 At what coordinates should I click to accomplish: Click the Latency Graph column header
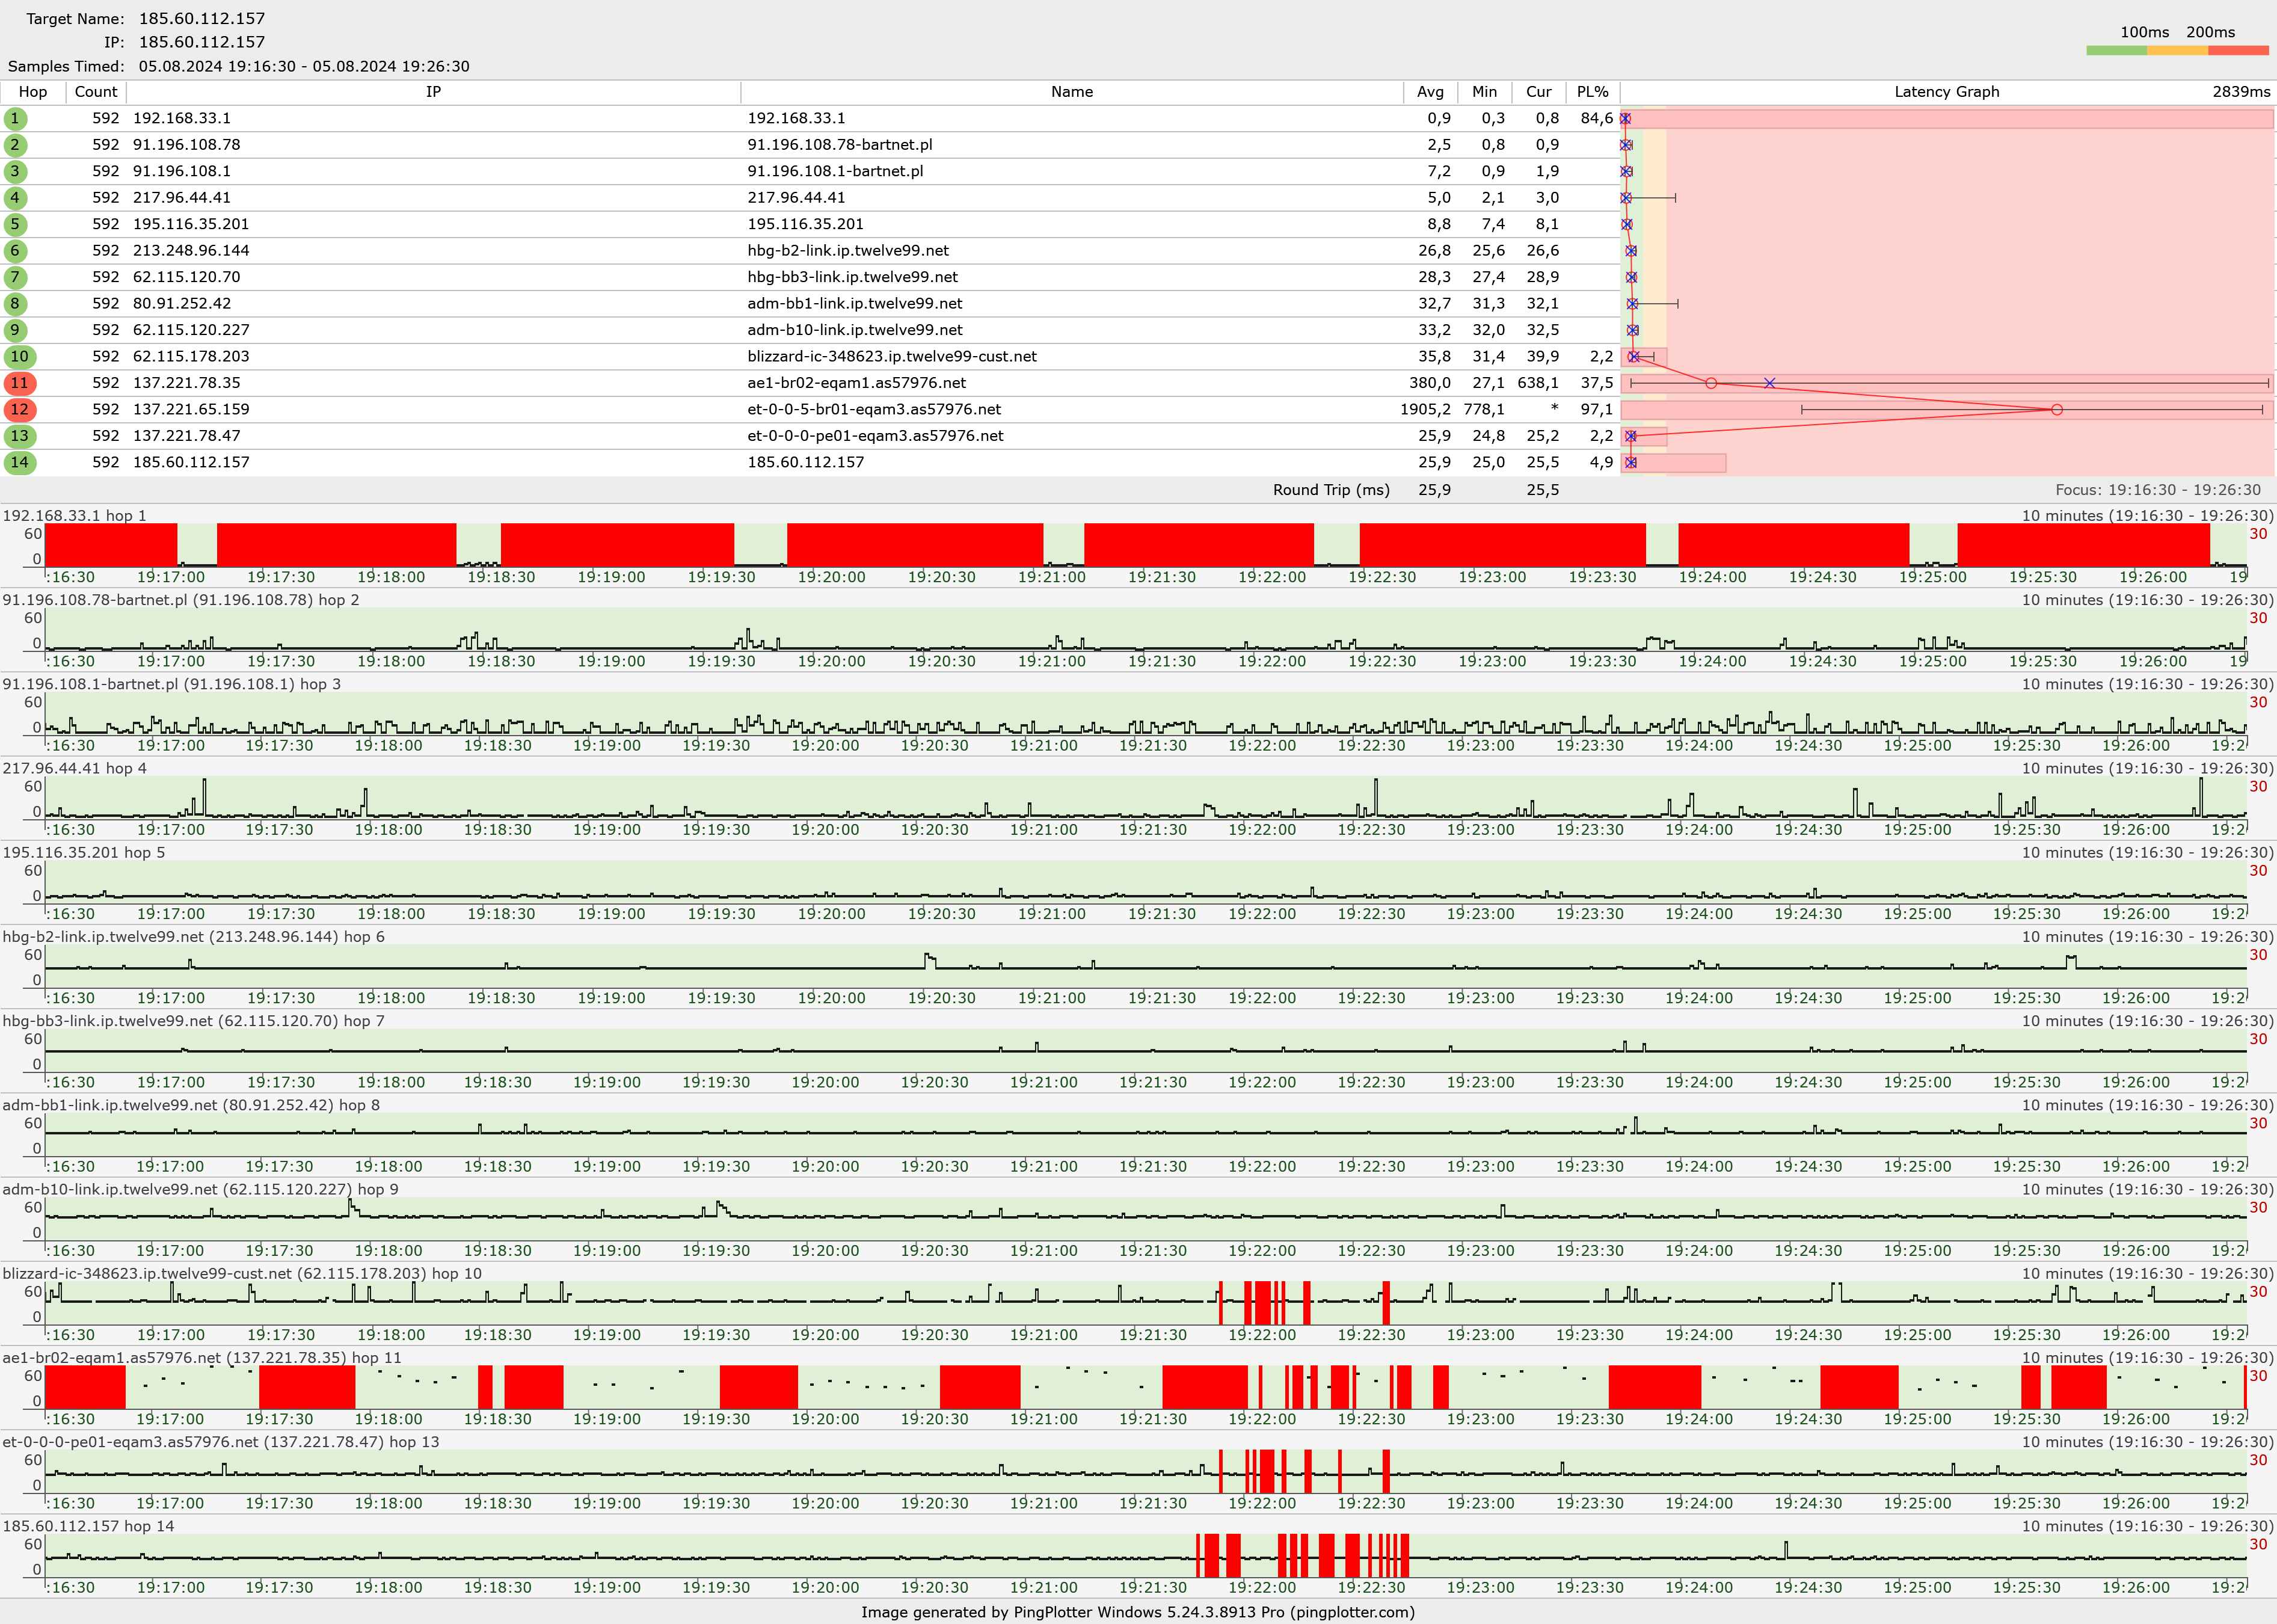click(1946, 92)
